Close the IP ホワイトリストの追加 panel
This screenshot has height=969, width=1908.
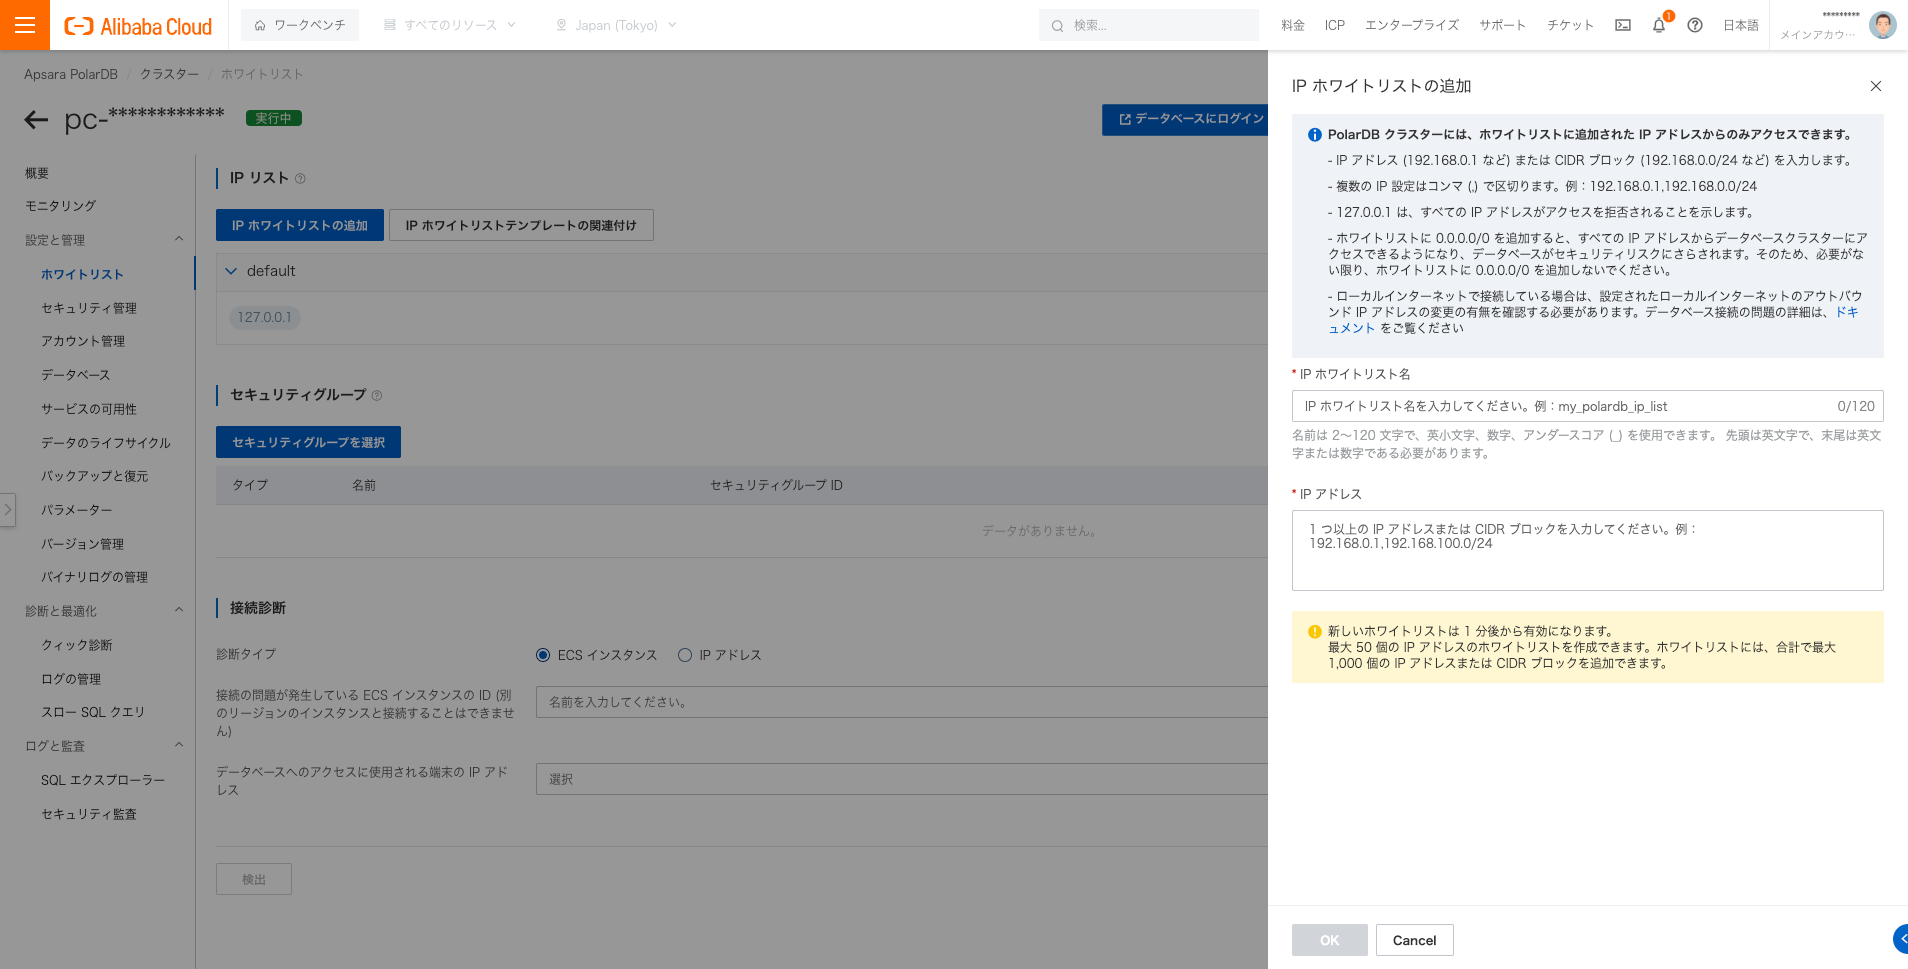coord(1876,86)
